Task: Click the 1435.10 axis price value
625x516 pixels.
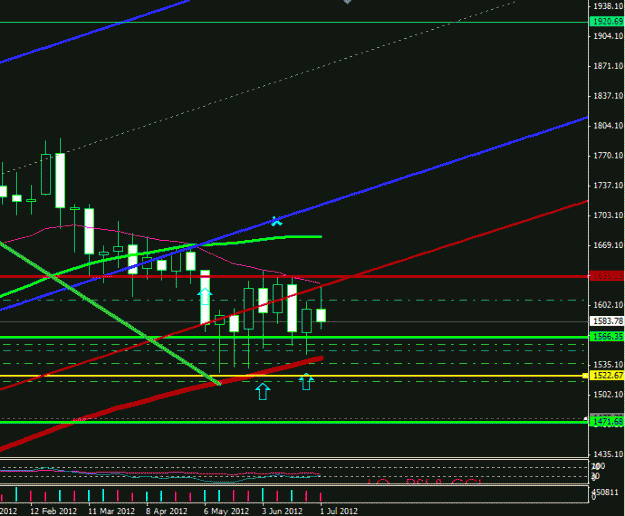Action: point(608,454)
